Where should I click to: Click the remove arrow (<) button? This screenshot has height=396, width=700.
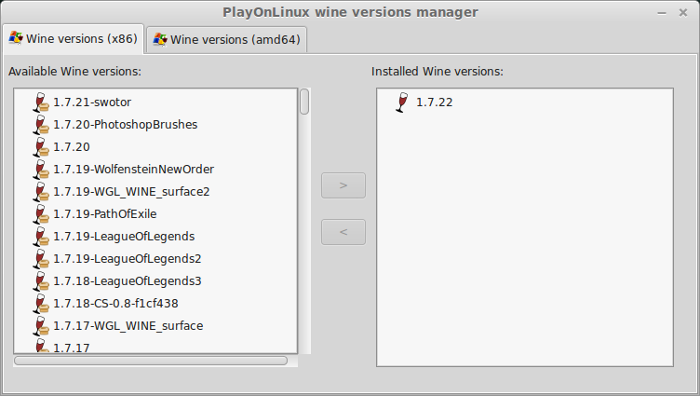tap(343, 232)
